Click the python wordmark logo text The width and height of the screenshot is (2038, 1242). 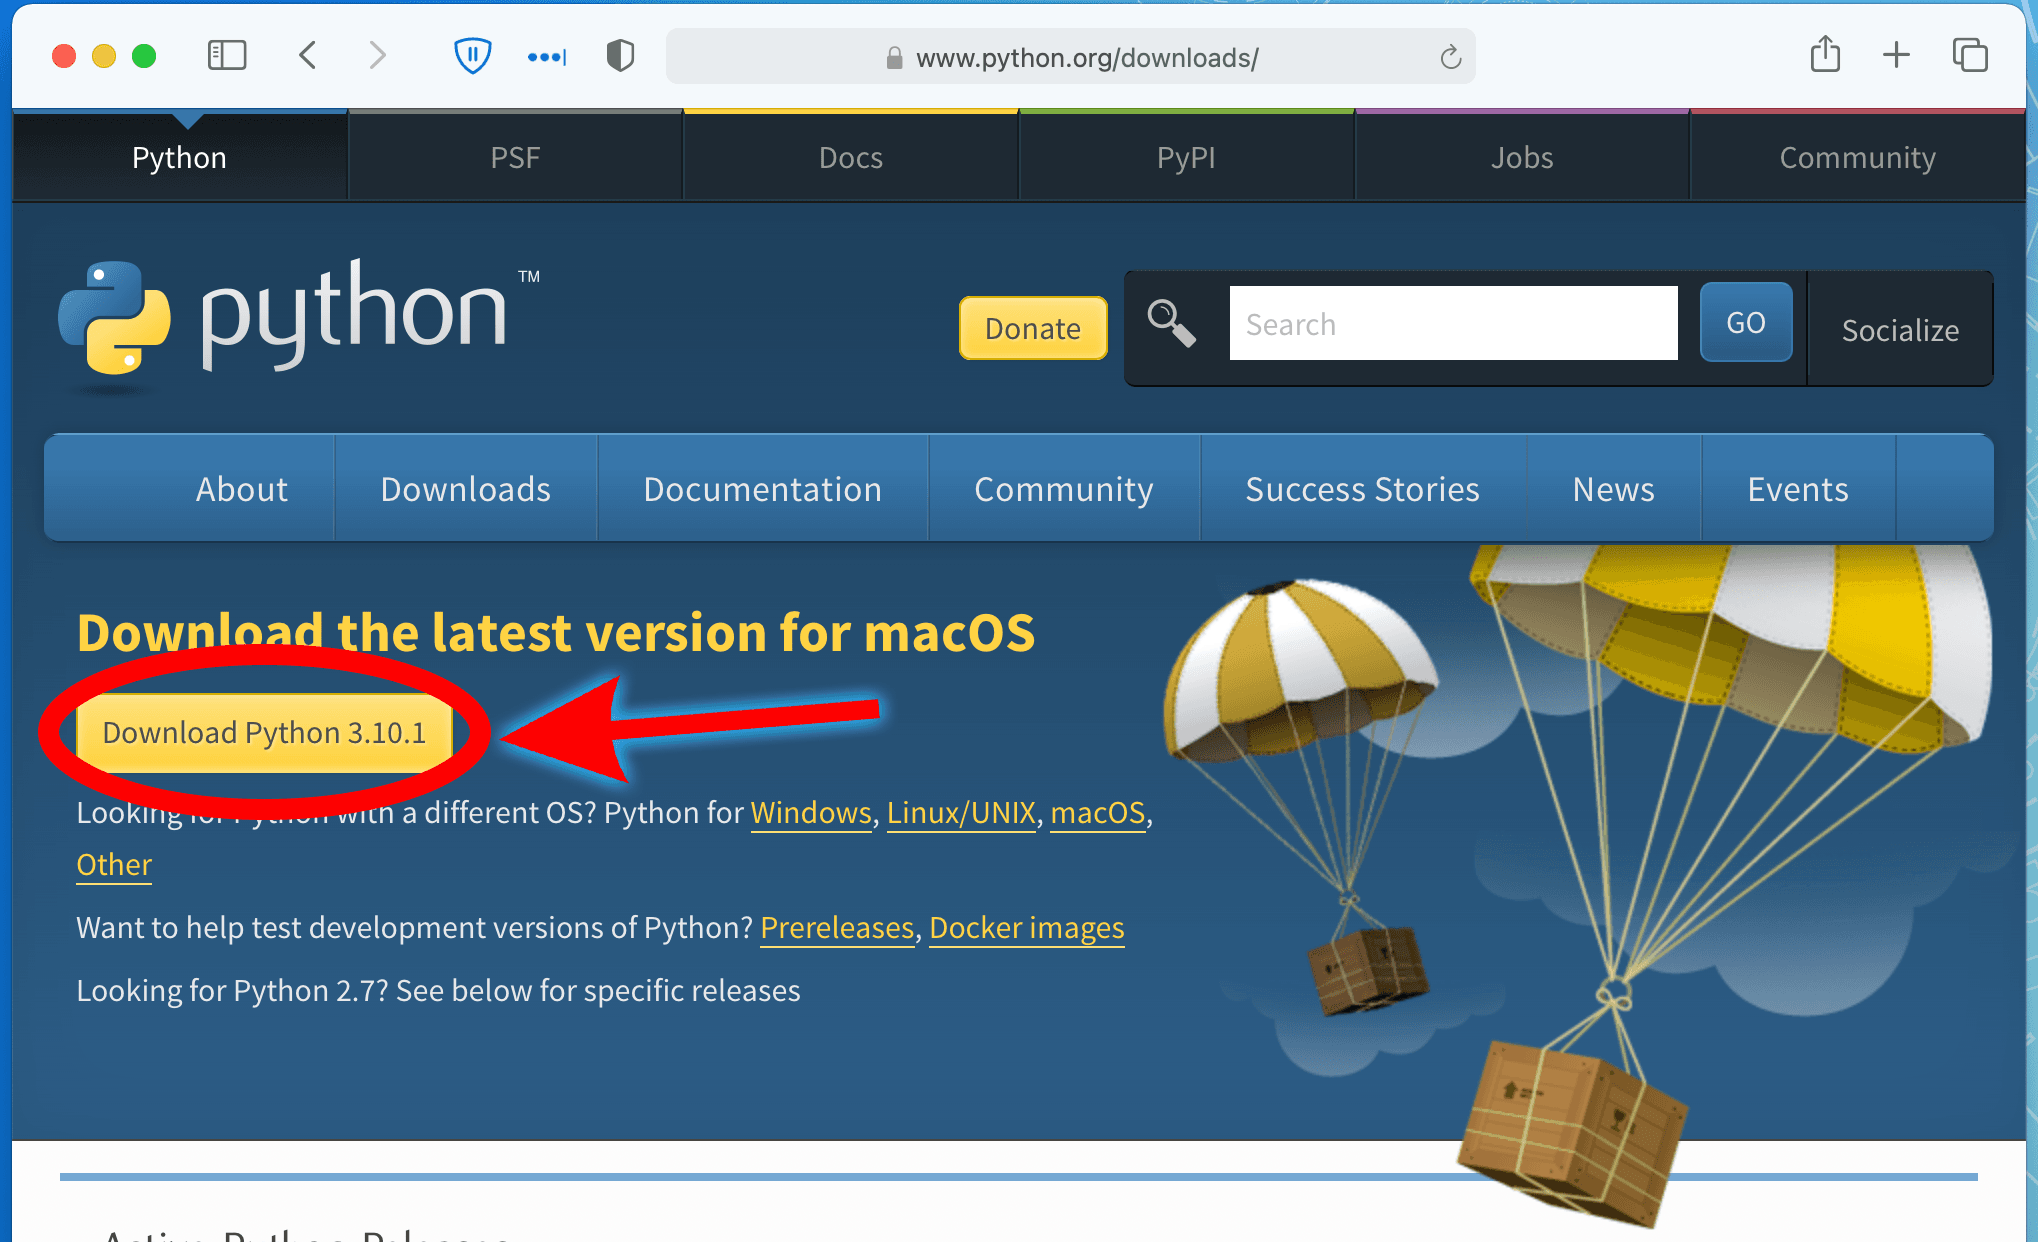(355, 313)
